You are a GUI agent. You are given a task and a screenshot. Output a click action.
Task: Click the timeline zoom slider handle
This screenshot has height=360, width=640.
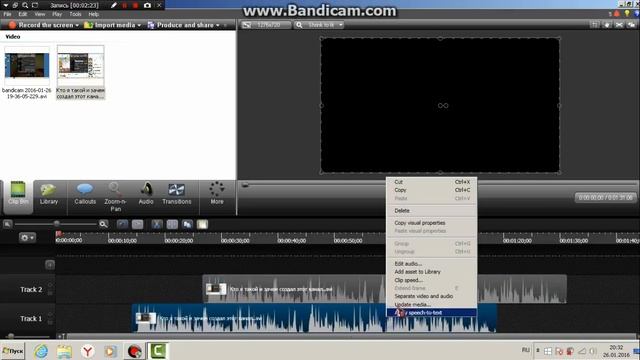(x=57, y=224)
